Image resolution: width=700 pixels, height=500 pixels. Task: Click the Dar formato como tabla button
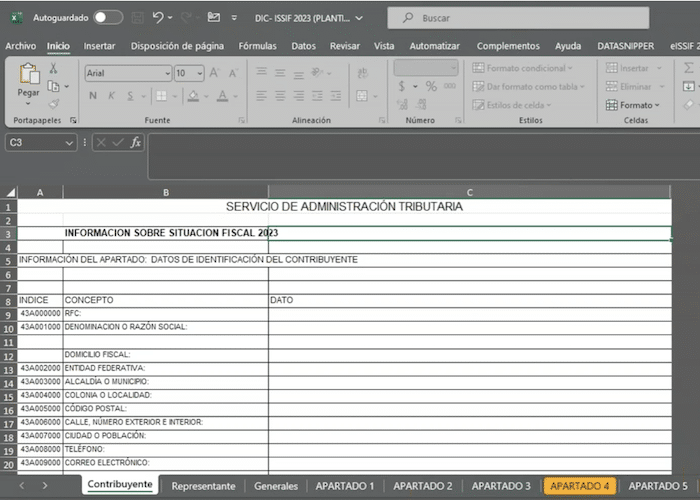[x=530, y=87]
